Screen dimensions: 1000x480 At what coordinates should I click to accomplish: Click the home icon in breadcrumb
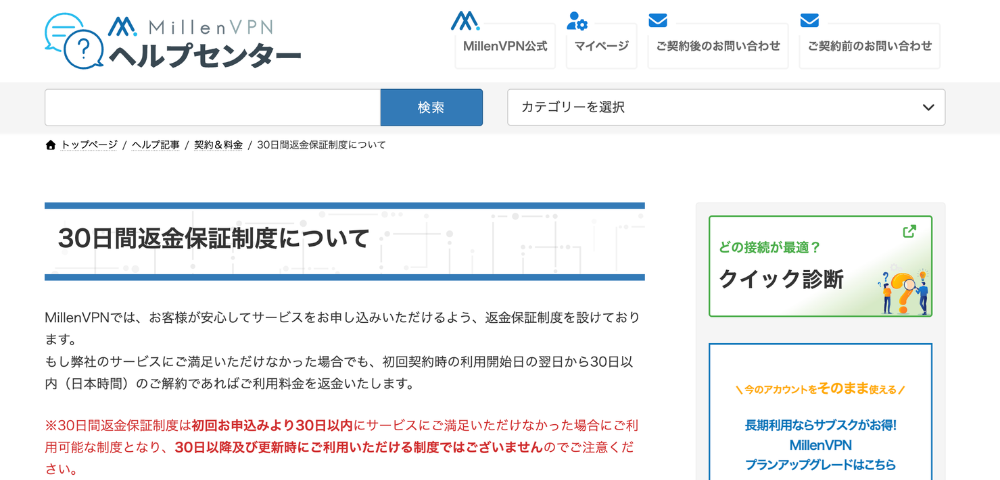pos(51,145)
